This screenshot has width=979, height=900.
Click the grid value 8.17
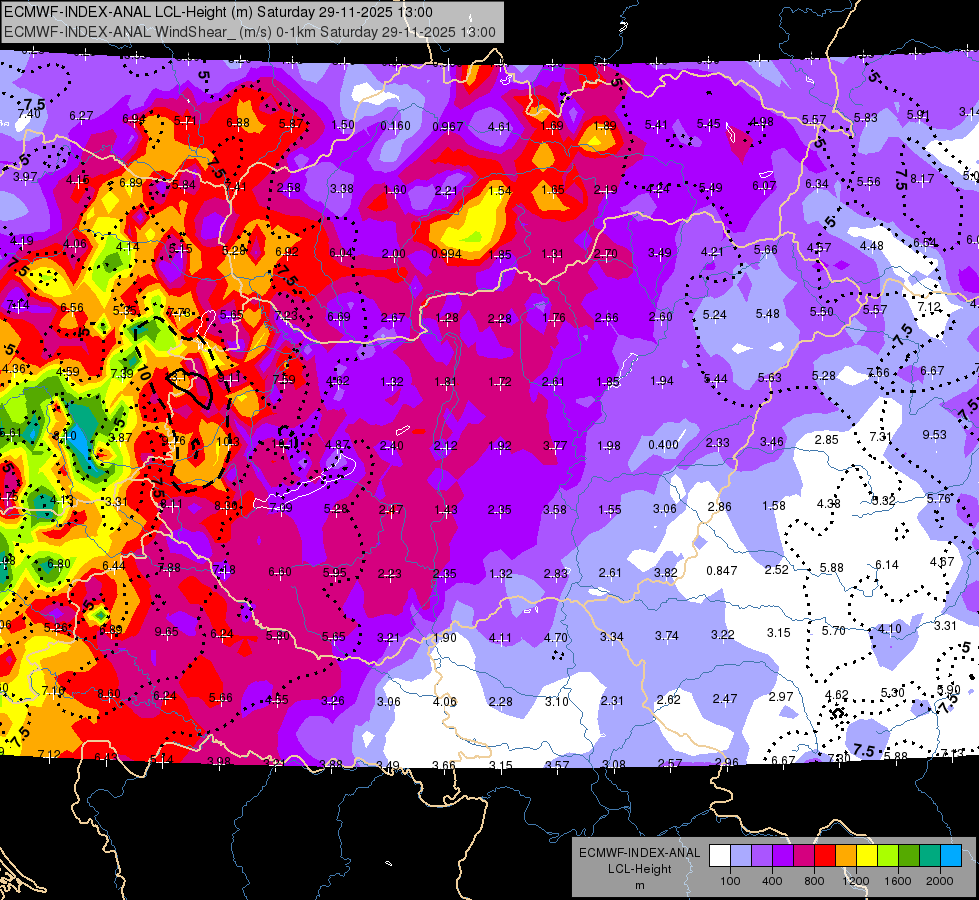click(922, 179)
